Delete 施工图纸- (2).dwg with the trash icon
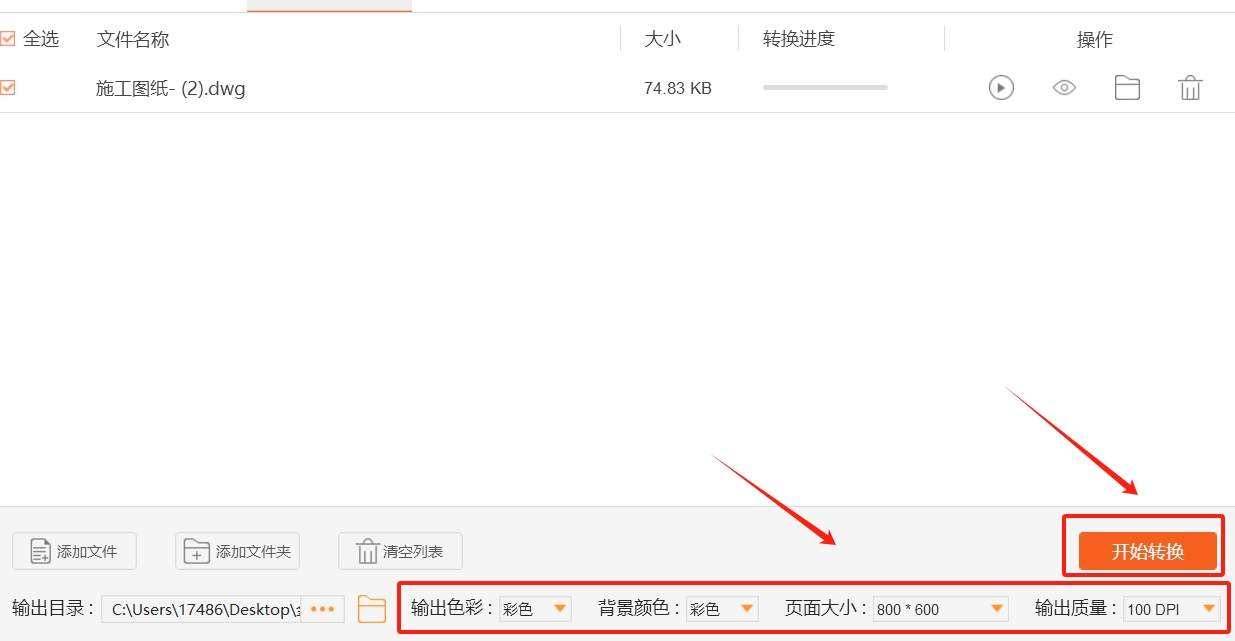Viewport: 1235px width, 641px height. point(1190,87)
